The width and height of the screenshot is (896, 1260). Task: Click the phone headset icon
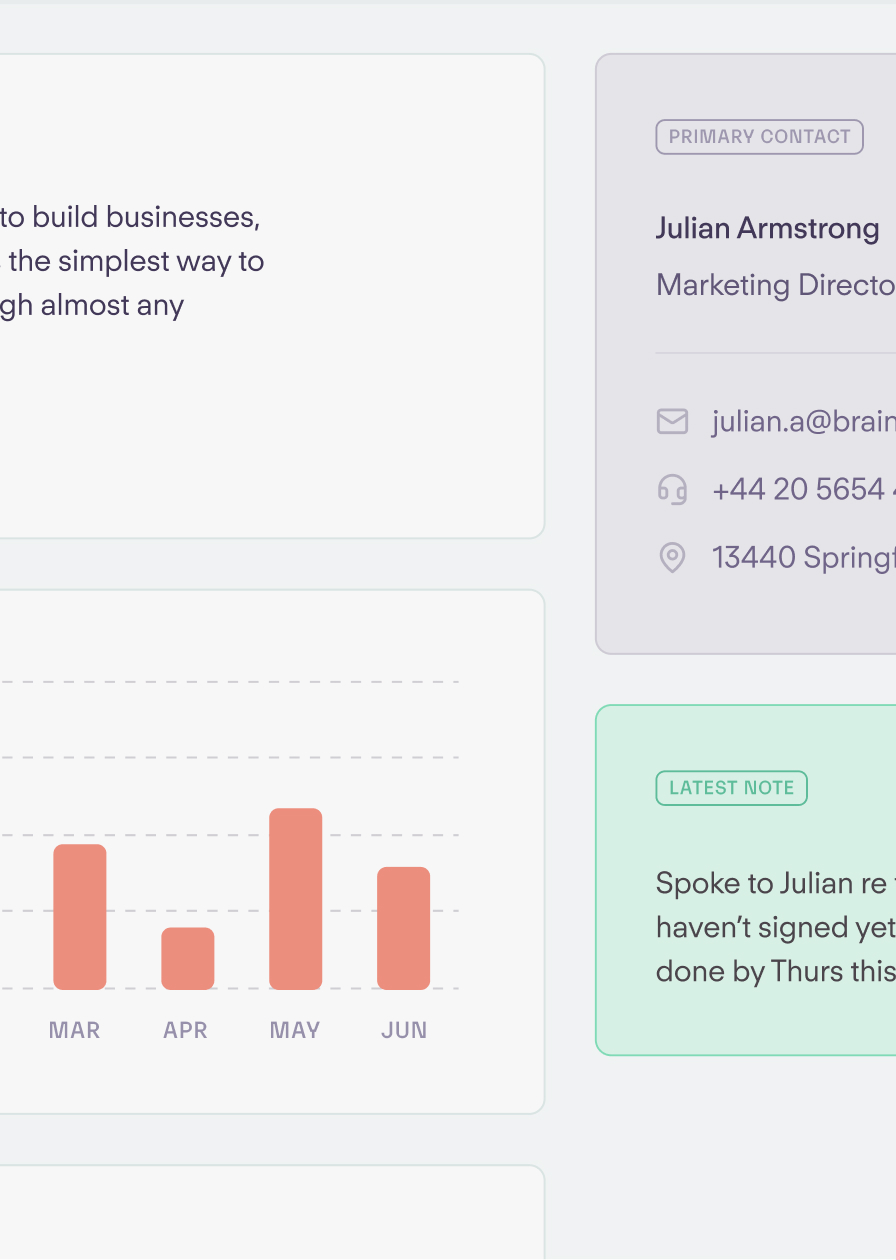coord(672,489)
